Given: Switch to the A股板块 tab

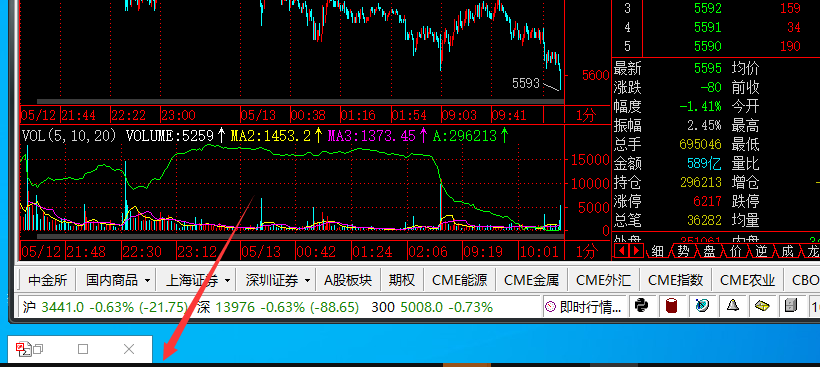Looking at the screenshot, I should [348, 281].
